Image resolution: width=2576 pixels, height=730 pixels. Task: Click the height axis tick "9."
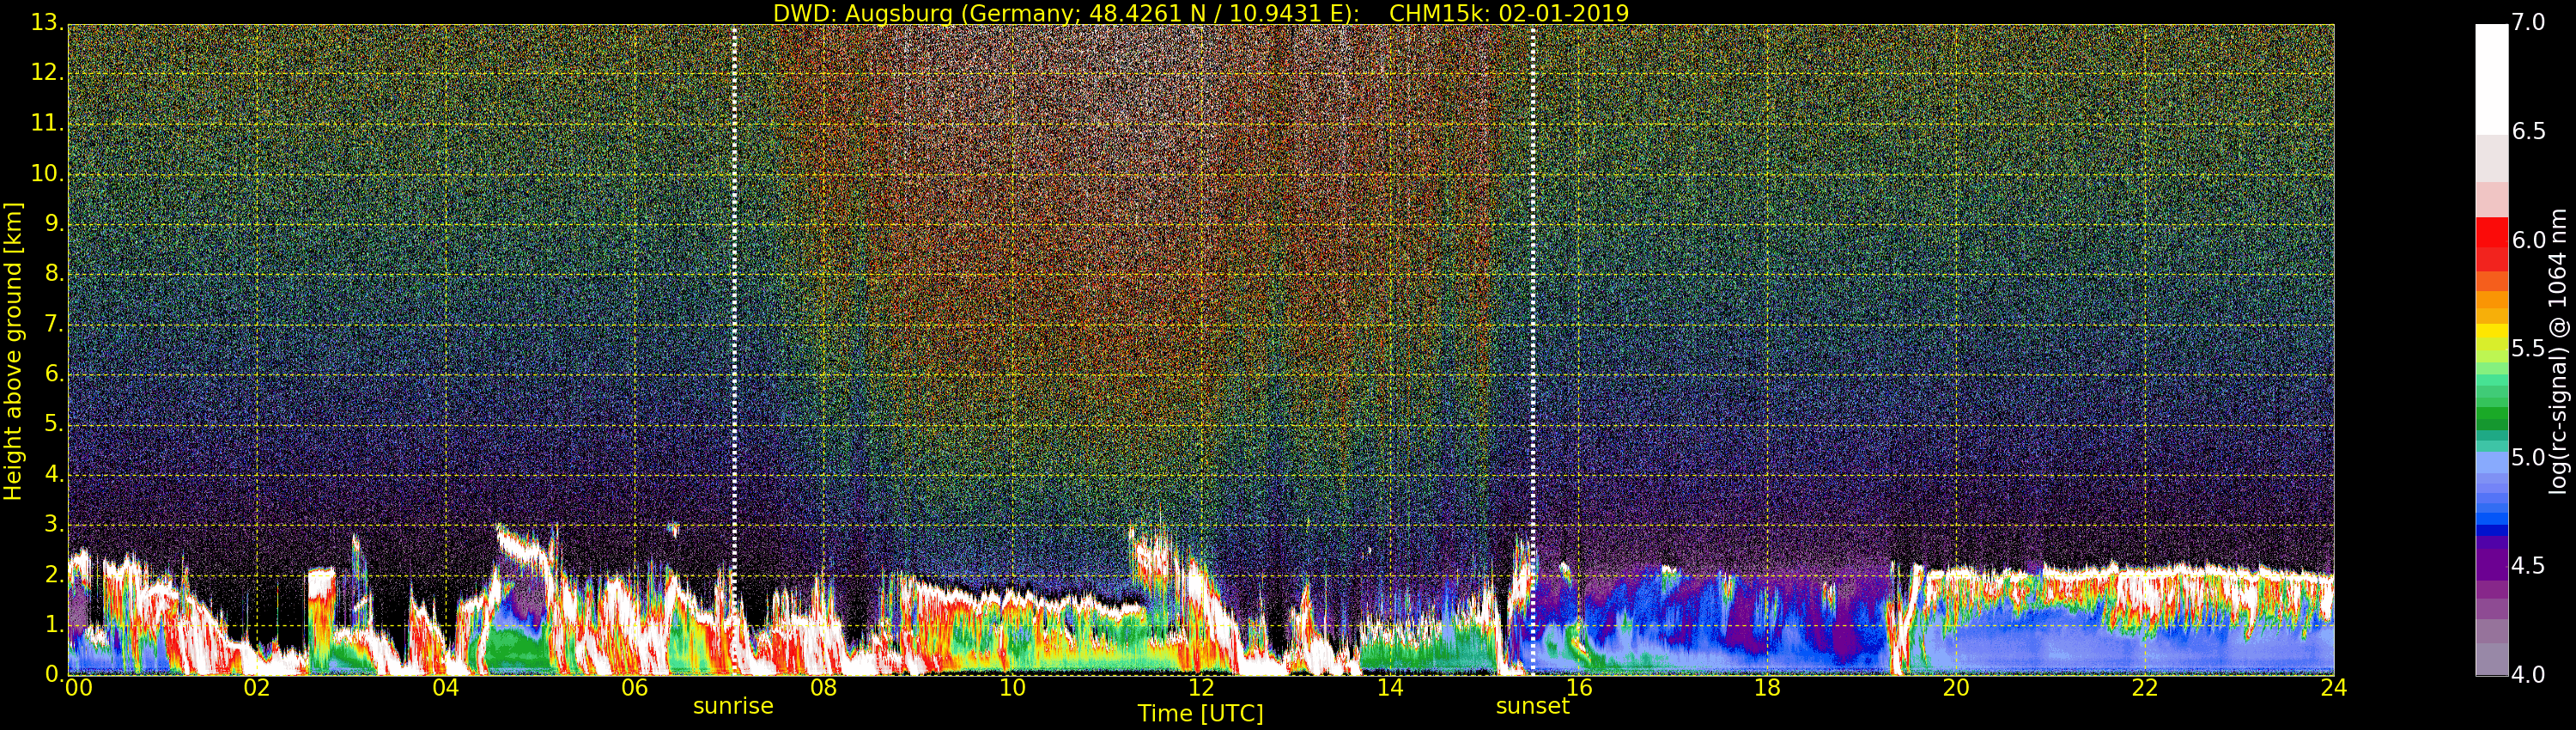click(x=54, y=223)
